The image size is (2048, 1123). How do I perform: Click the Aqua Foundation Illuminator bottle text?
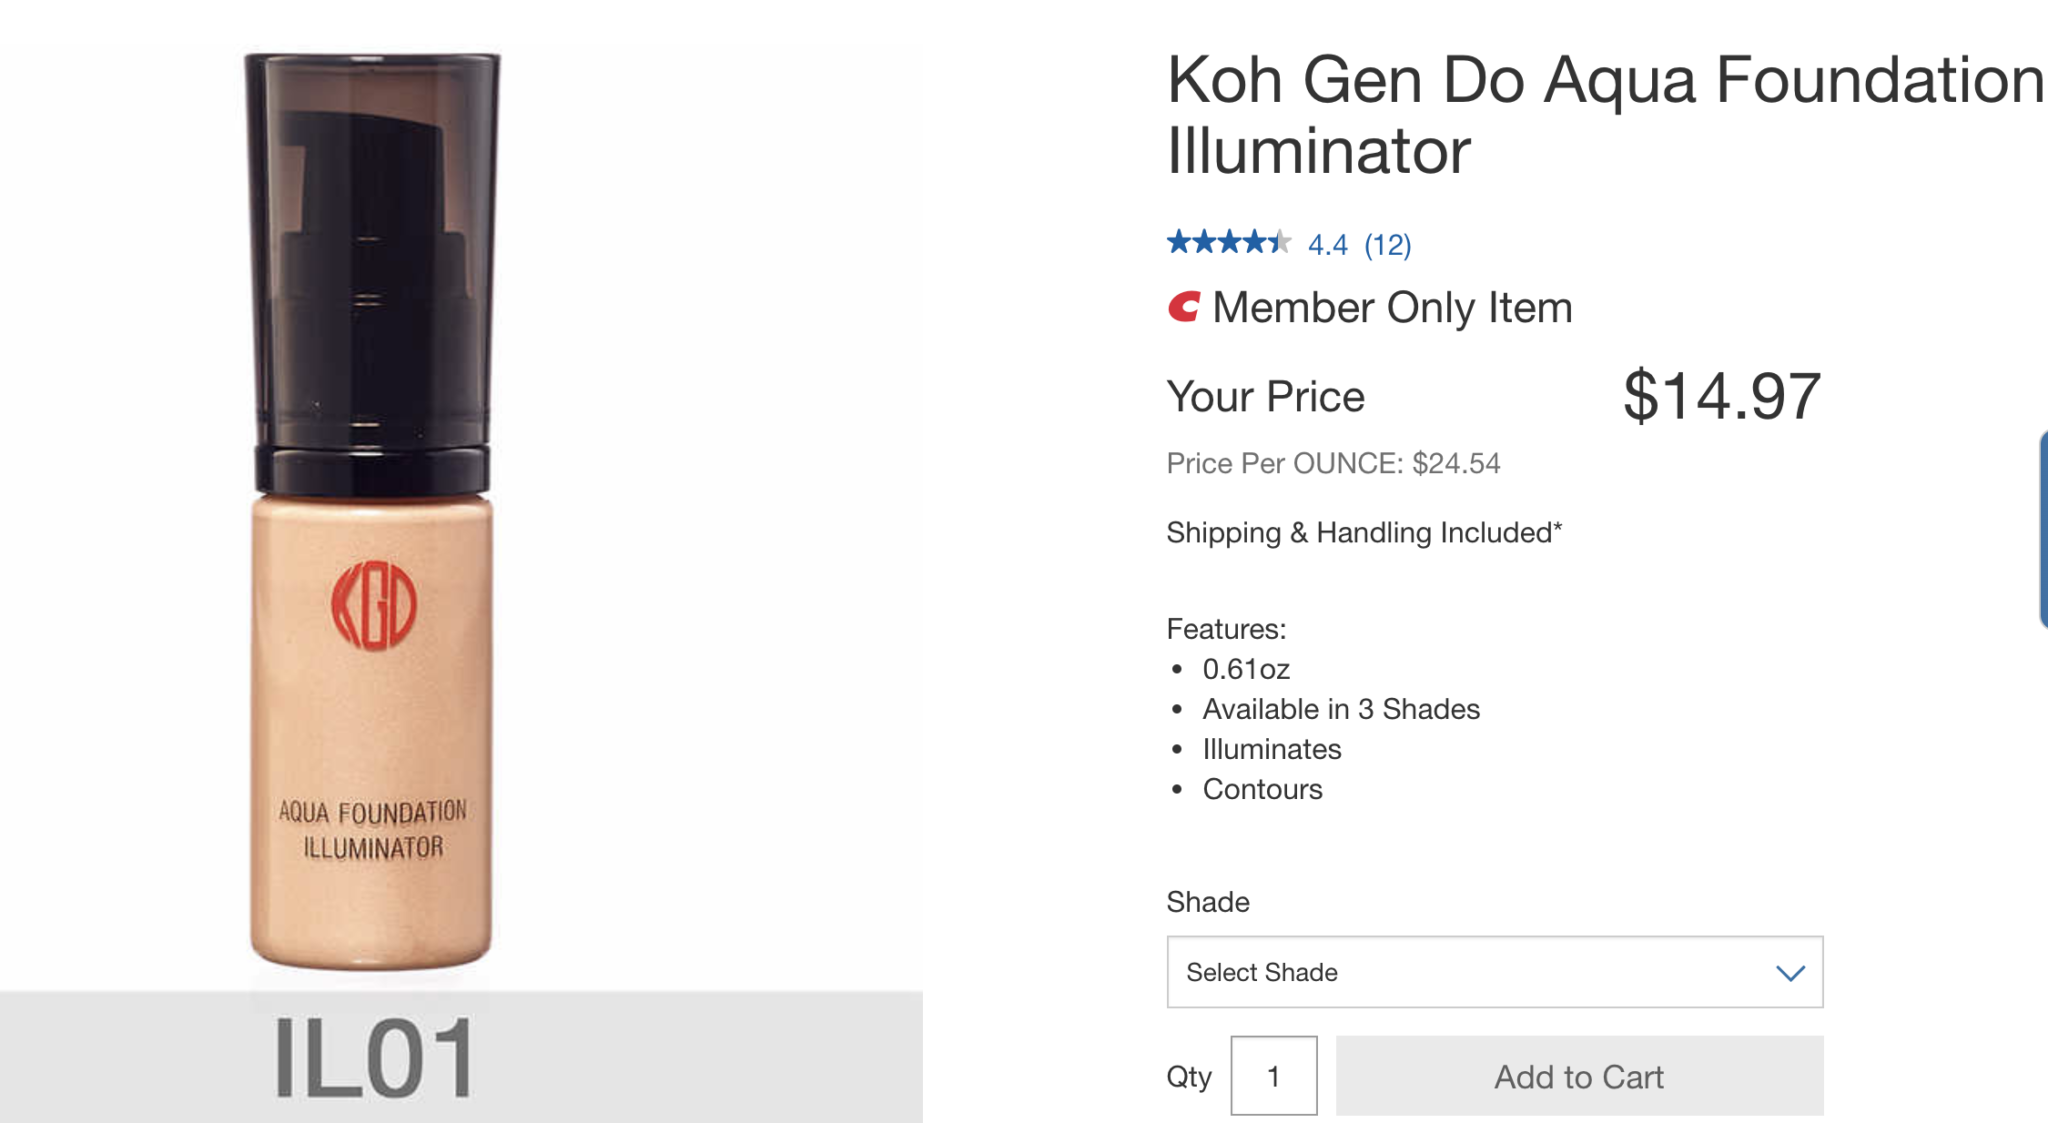point(373,830)
